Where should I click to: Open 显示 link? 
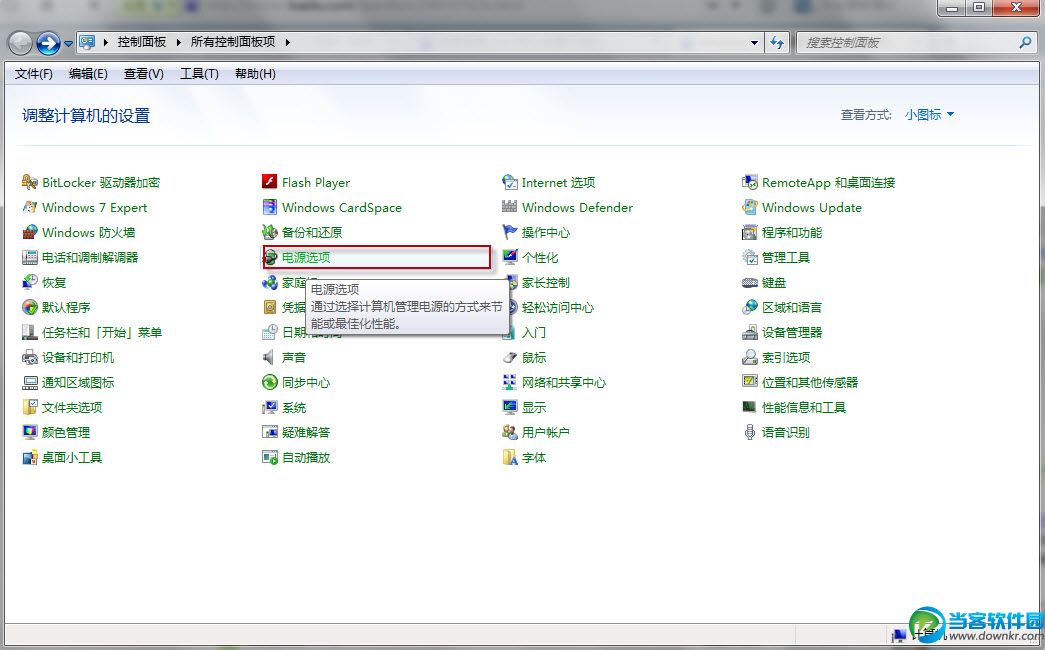(x=534, y=407)
